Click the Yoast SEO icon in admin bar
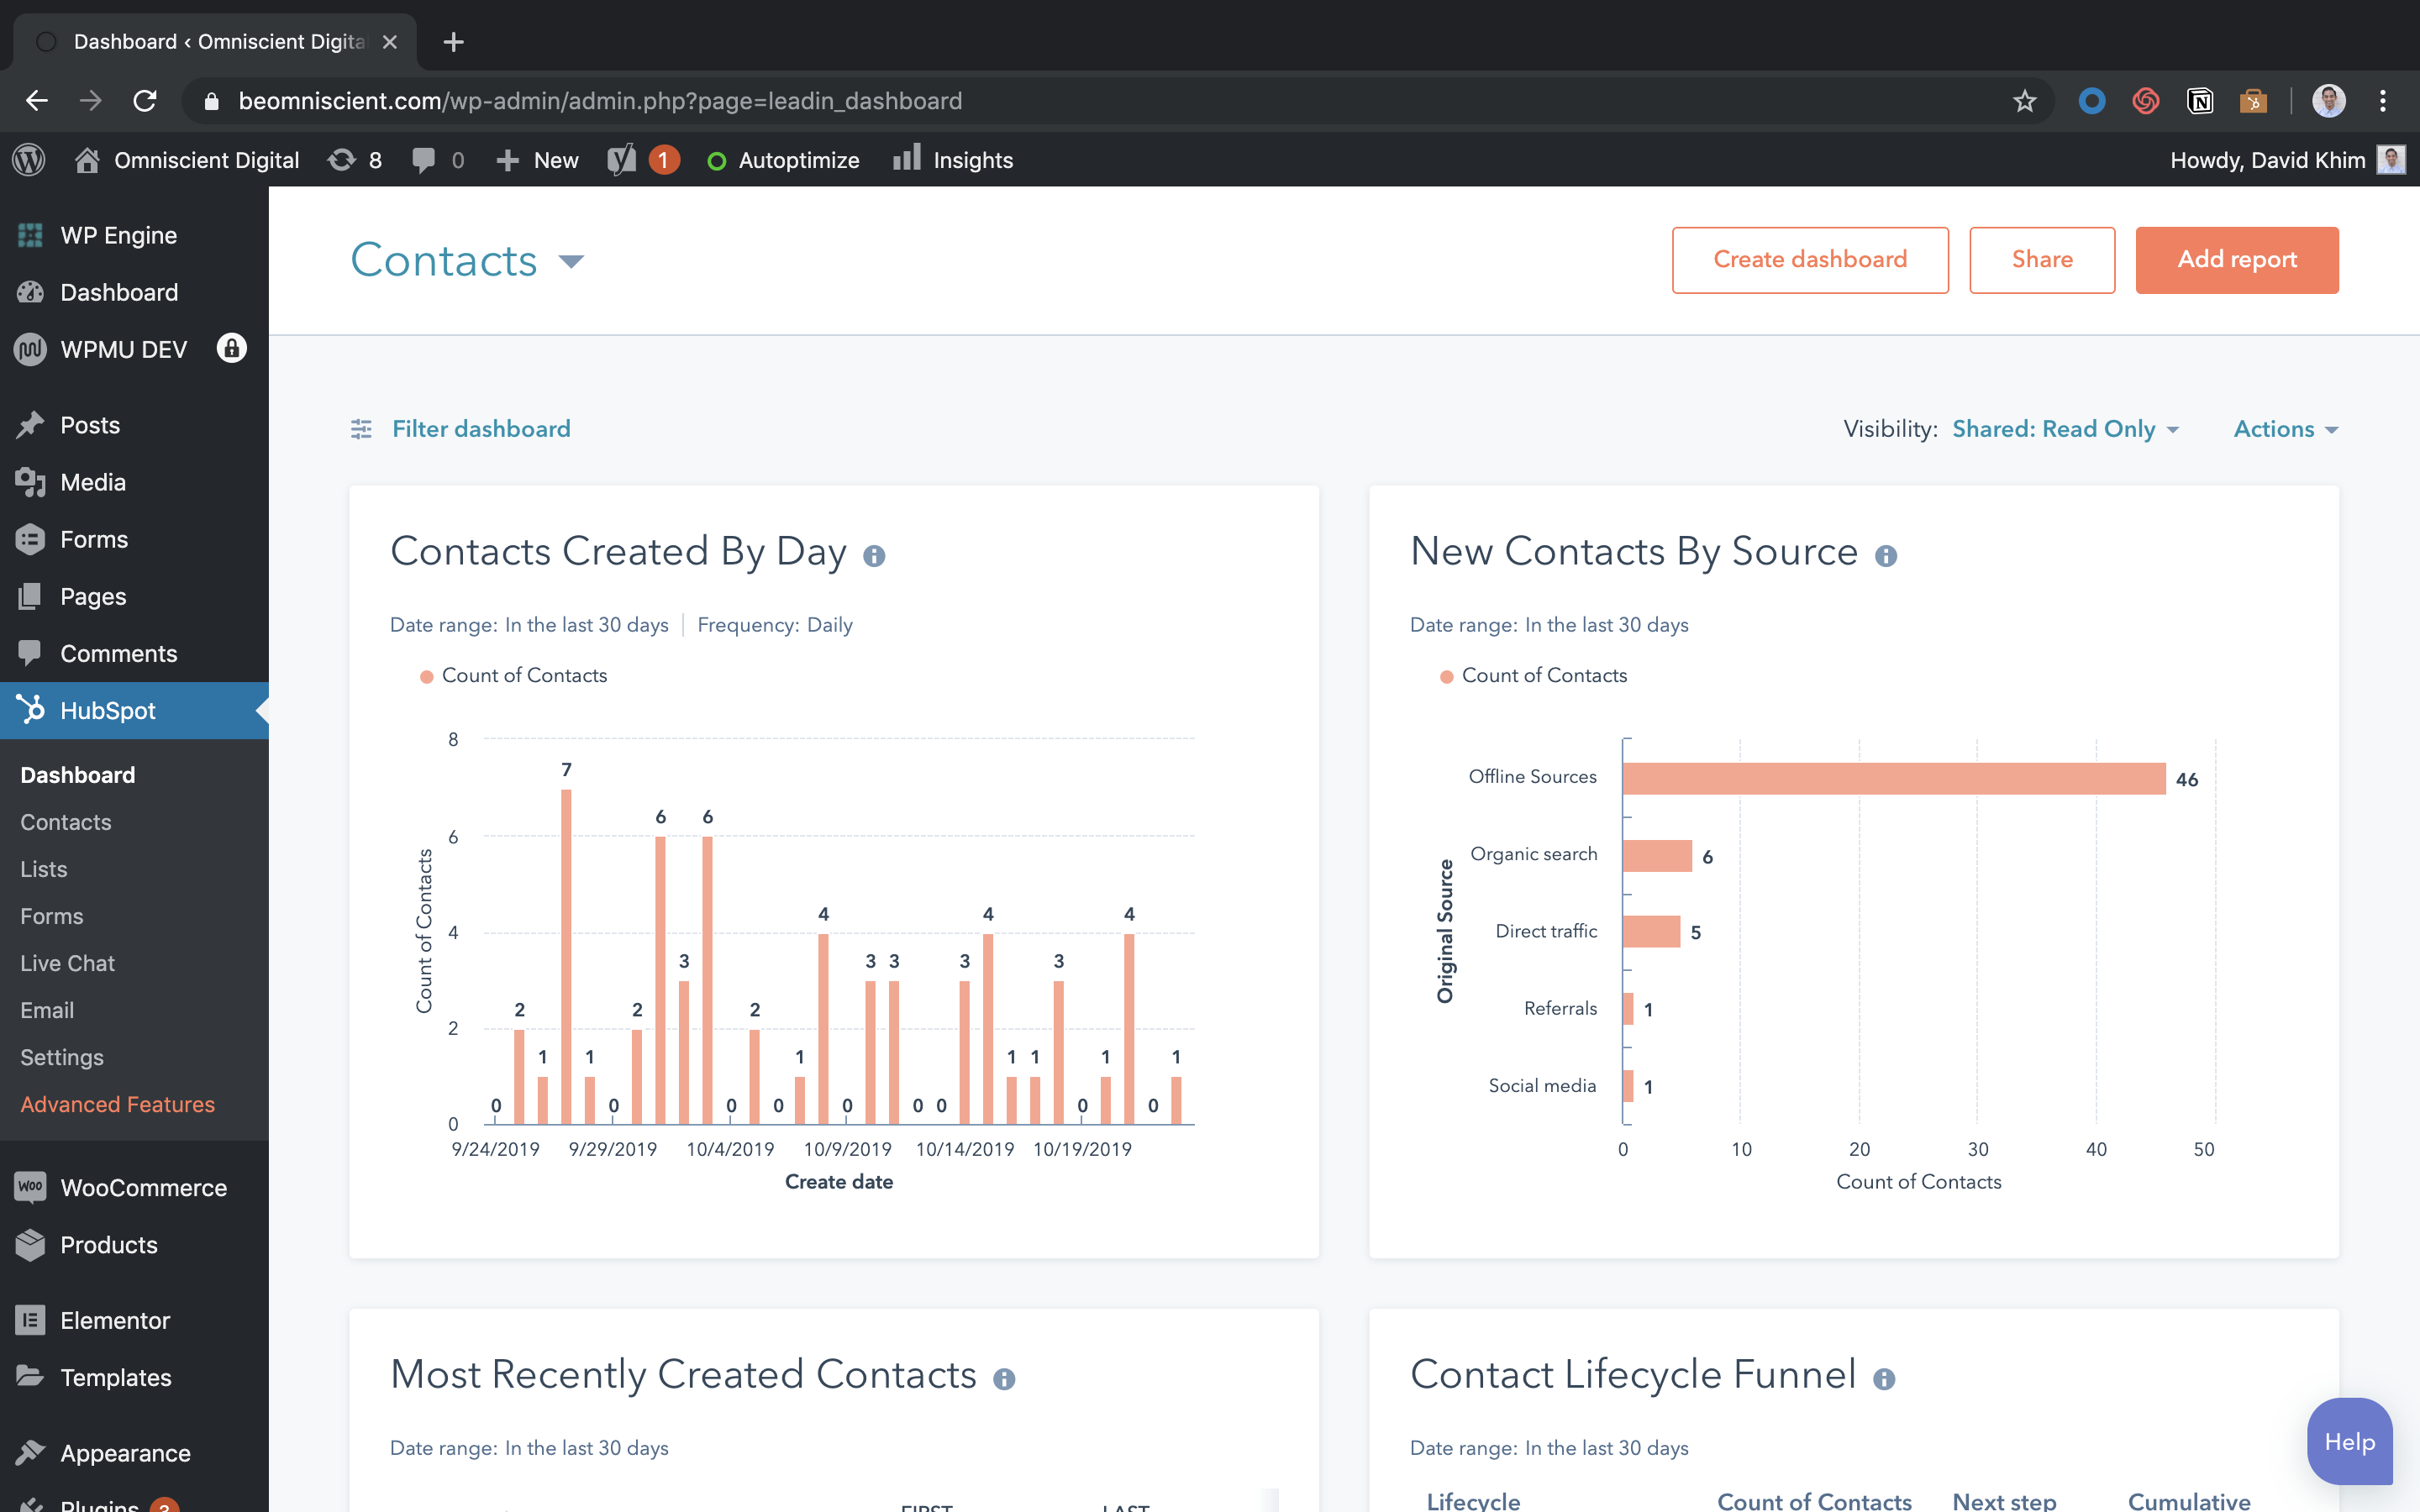 coord(622,160)
